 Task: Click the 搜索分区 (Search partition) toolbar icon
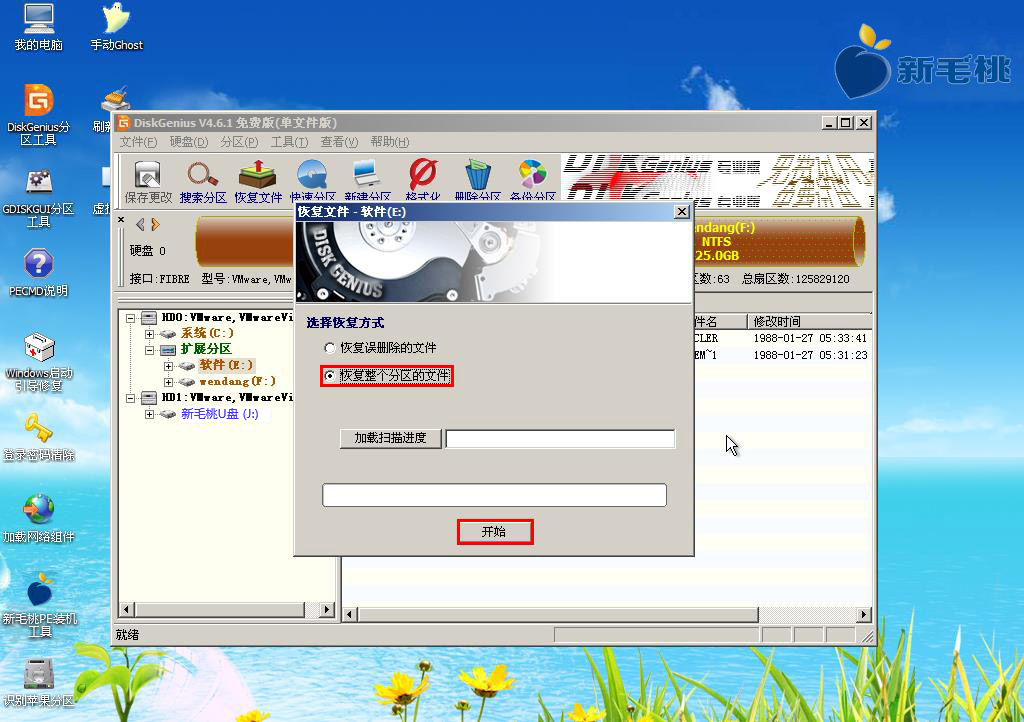point(203,181)
